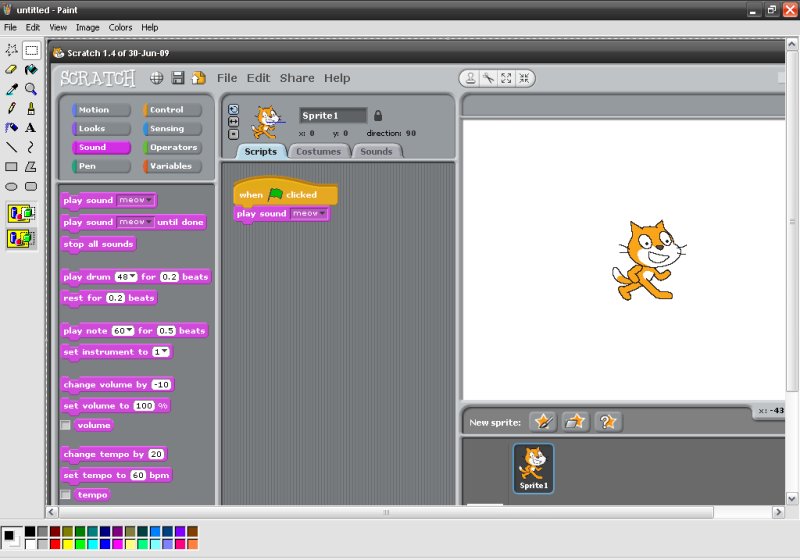Viewport: 800px width, 560px height.
Task: Get a surprise sprite button
Action: point(608,422)
